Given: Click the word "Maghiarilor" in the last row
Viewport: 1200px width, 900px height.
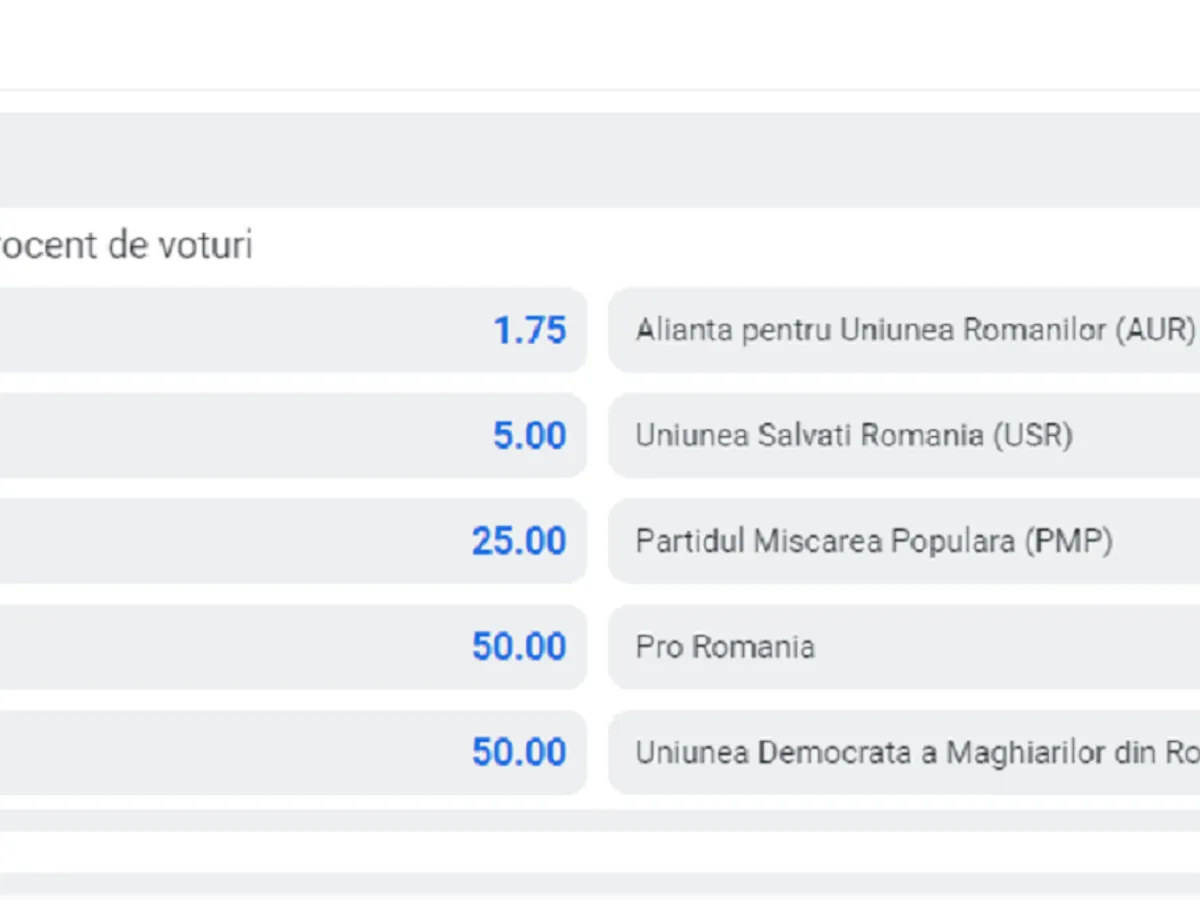Looking at the screenshot, I should [x=1026, y=753].
